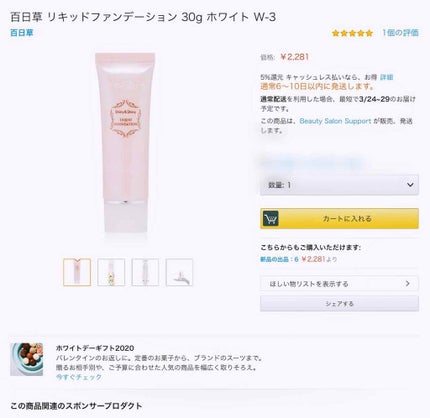This screenshot has width=430, height=418.
Task: Expand the ほしい物リストを表示する arrow
Action: (407, 284)
